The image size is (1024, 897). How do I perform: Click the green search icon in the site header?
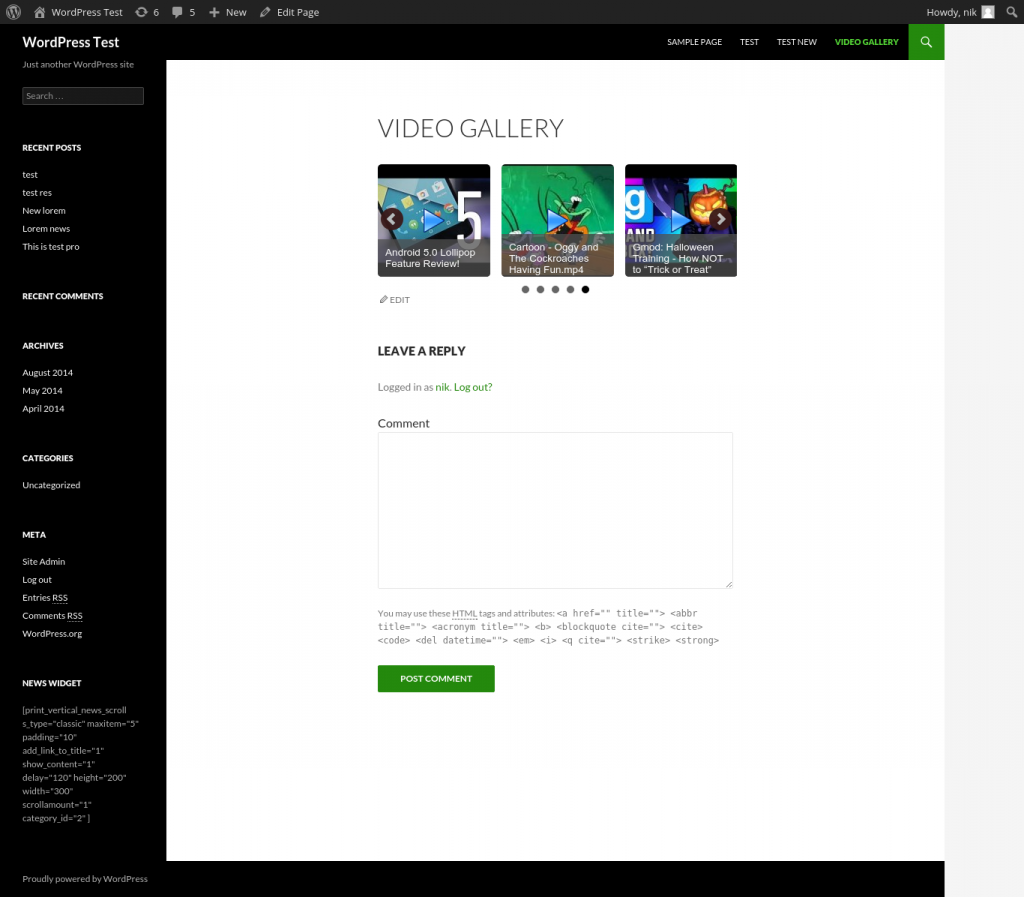point(925,42)
